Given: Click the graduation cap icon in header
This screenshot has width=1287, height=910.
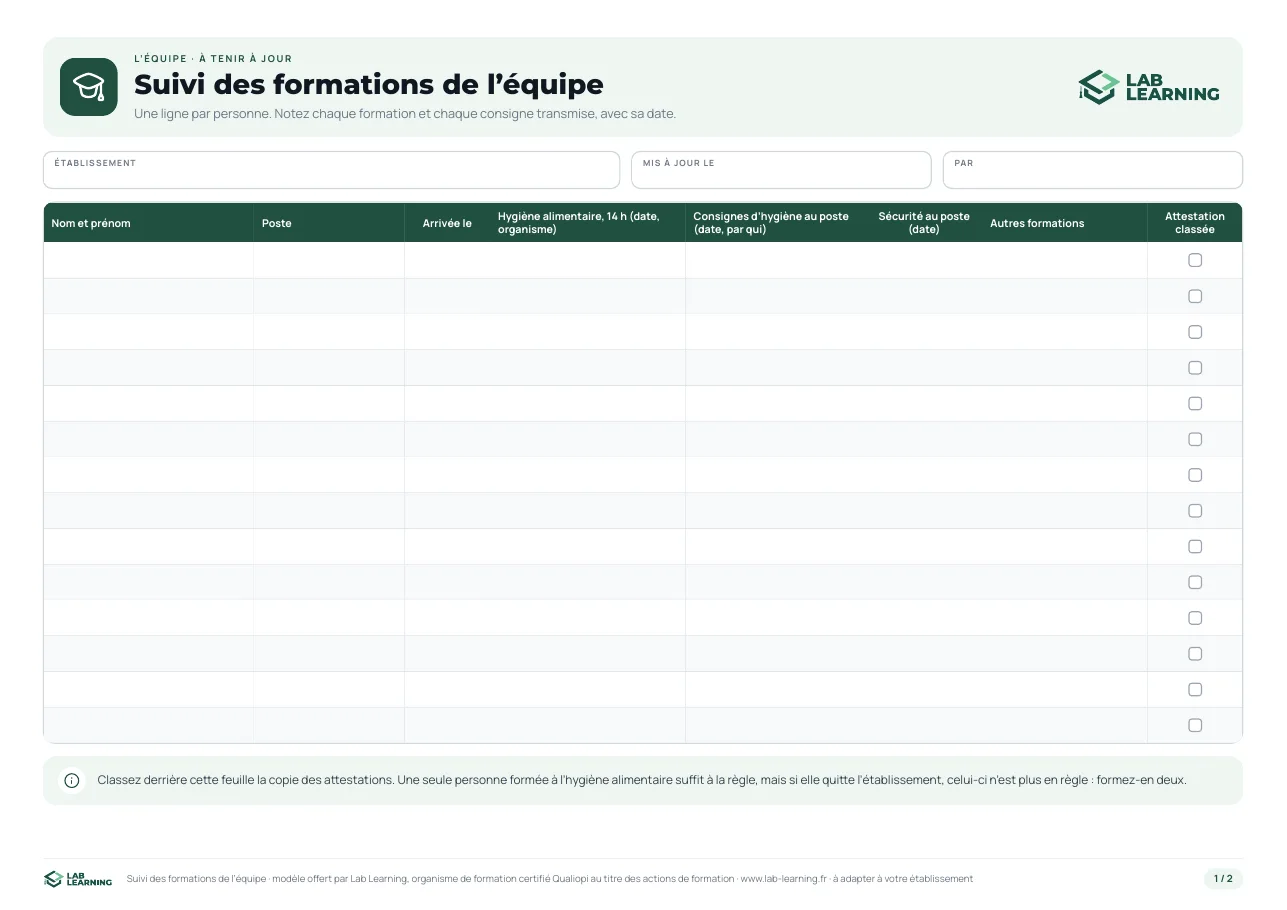Looking at the screenshot, I should (89, 87).
